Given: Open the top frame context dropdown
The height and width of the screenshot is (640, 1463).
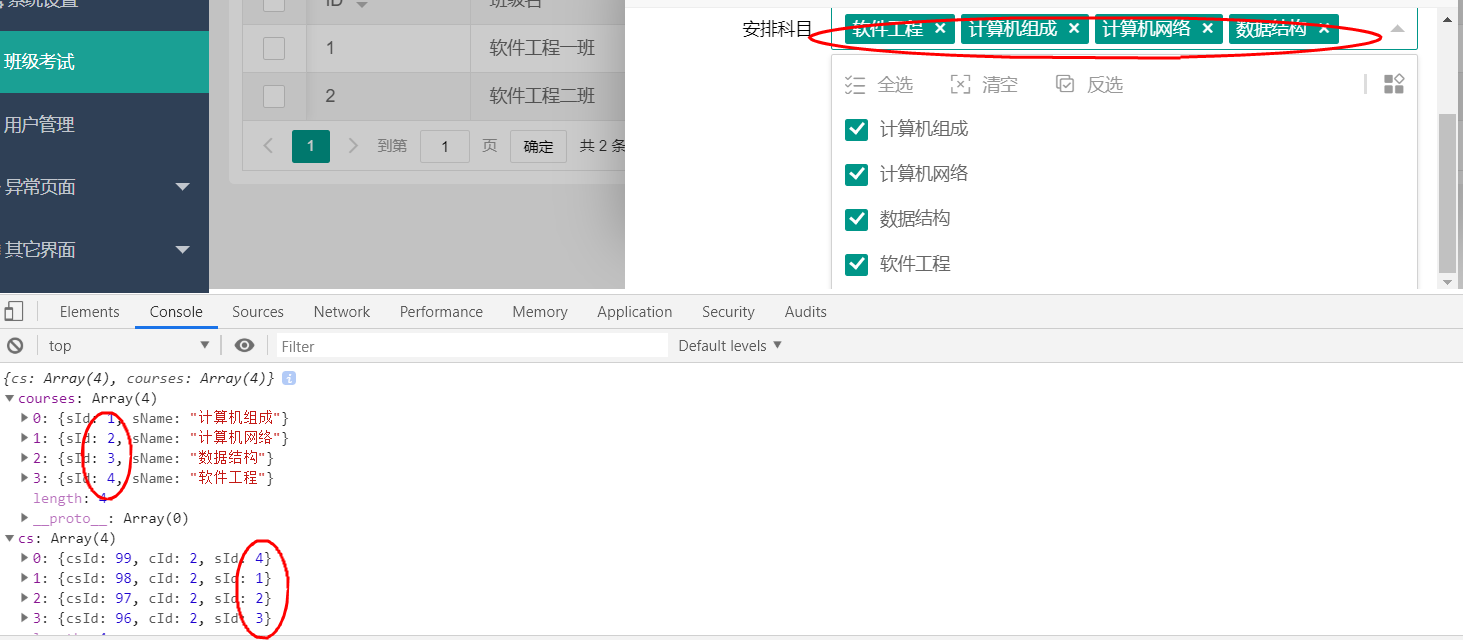Looking at the screenshot, I should tap(128, 345).
